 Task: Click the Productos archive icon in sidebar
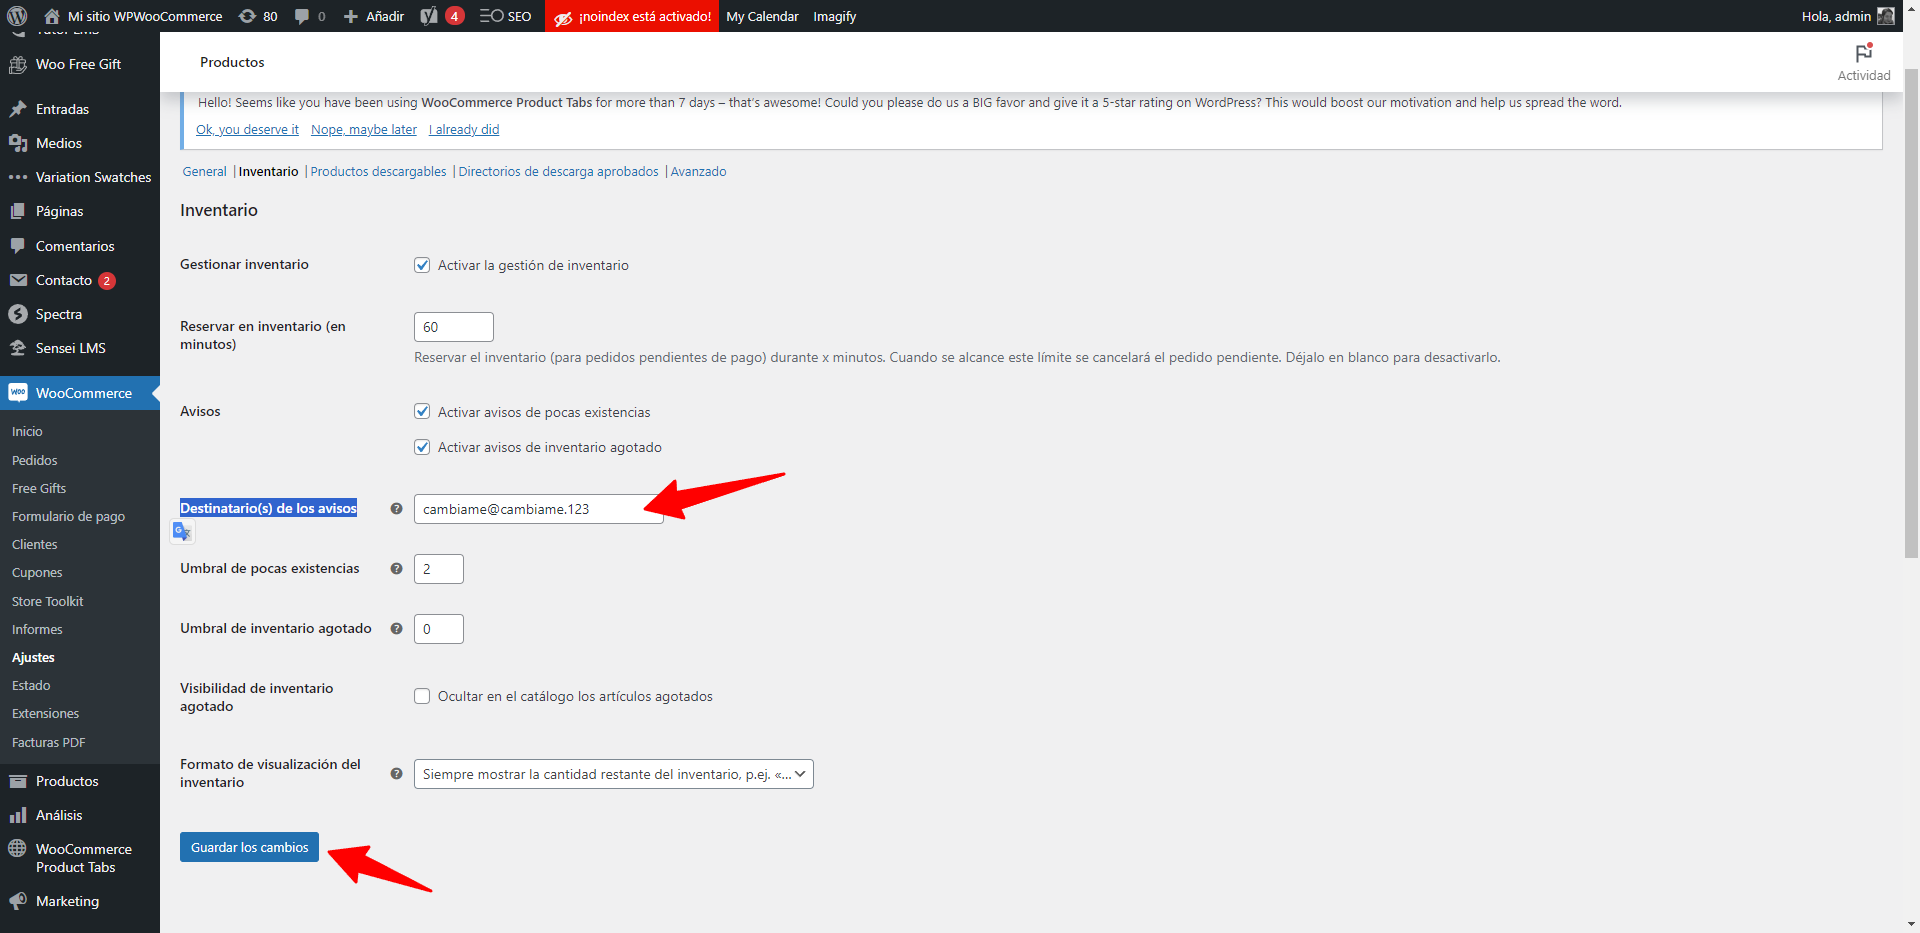click(18, 781)
